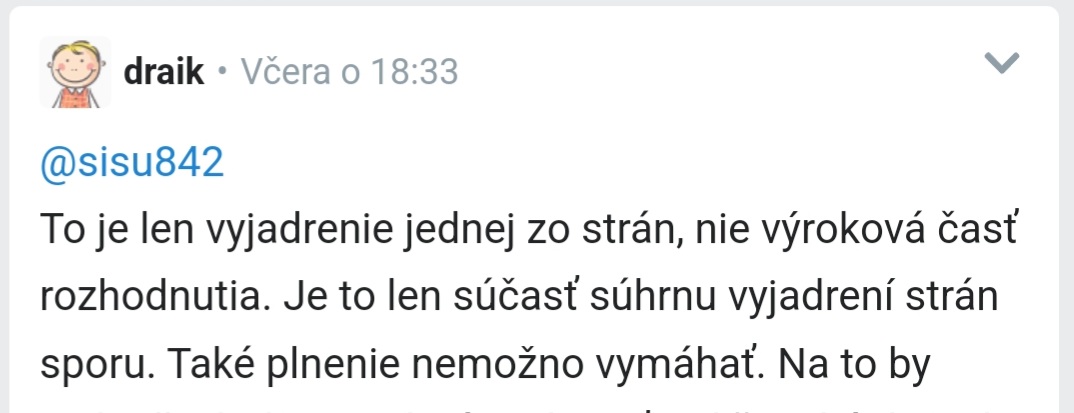Screen dimensions: 1074x413
Task: Click the dot separator after draik
Action: pos(221,72)
